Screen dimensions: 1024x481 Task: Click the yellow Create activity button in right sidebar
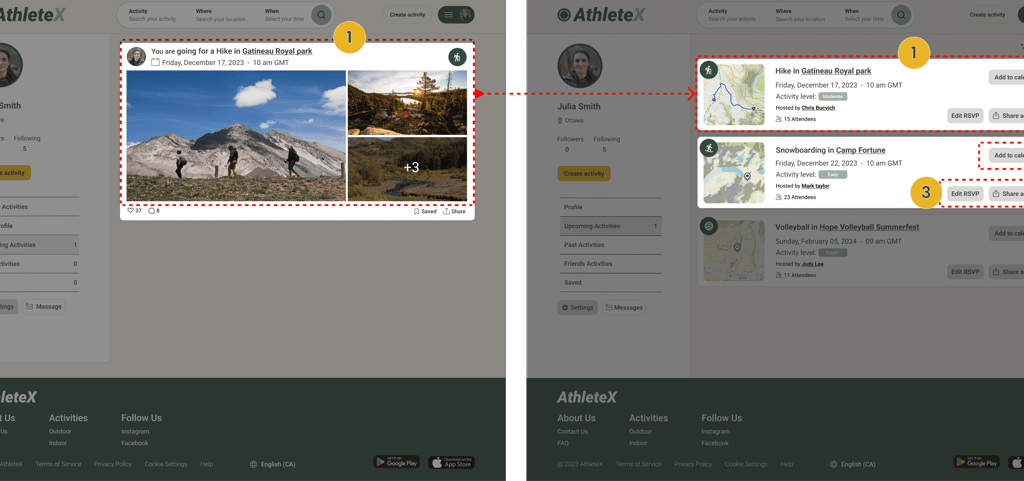tap(584, 174)
